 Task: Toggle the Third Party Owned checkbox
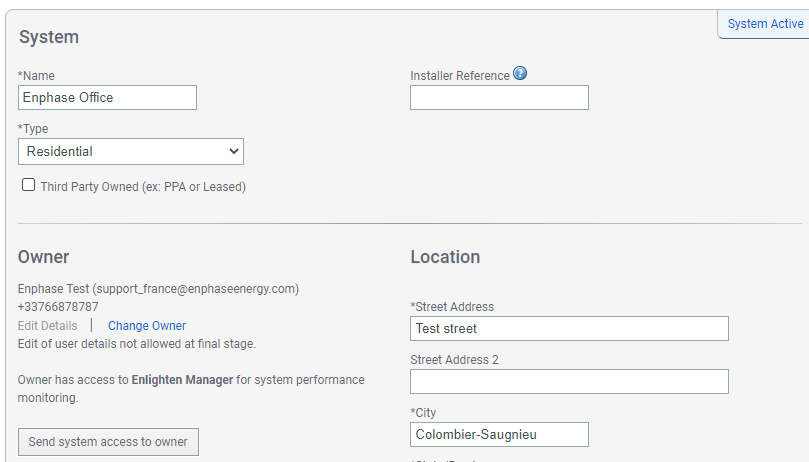[x=29, y=185]
